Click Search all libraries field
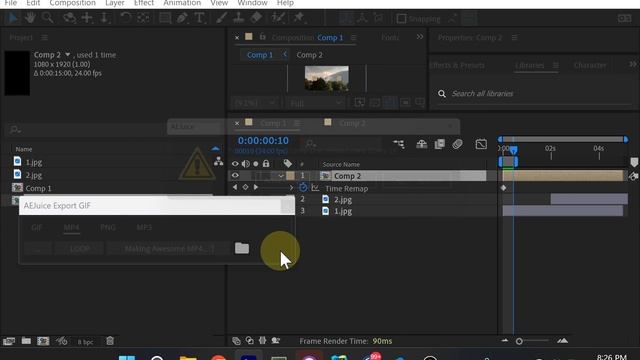 (535, 93)
